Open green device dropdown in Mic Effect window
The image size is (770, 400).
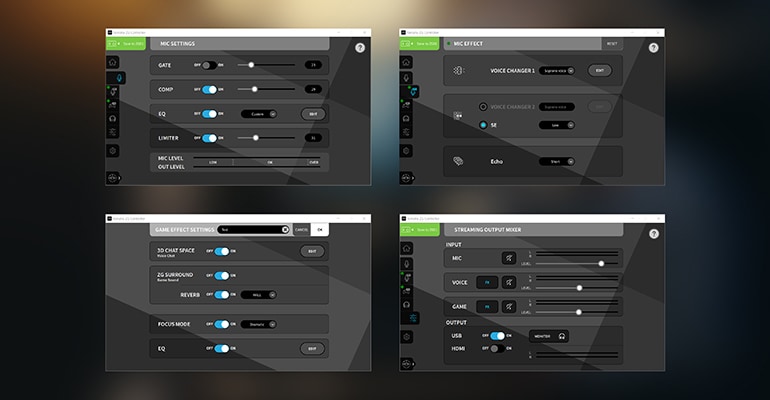click(419, 44)
